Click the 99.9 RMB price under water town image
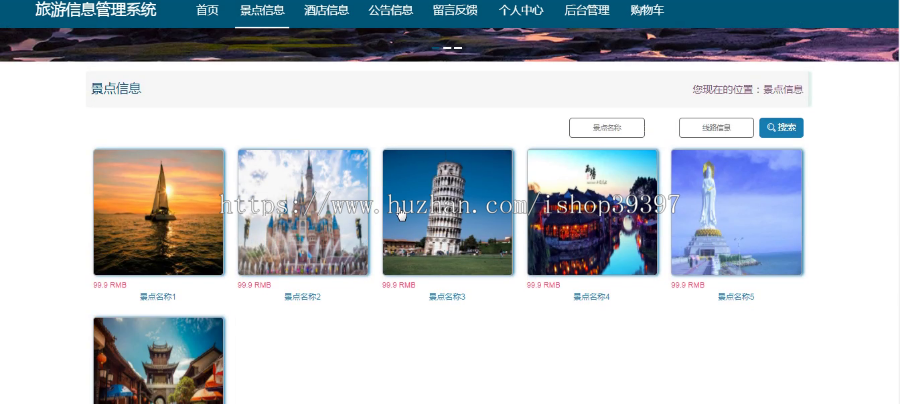Viewport: 900px width, 404px height. (544, 285)
